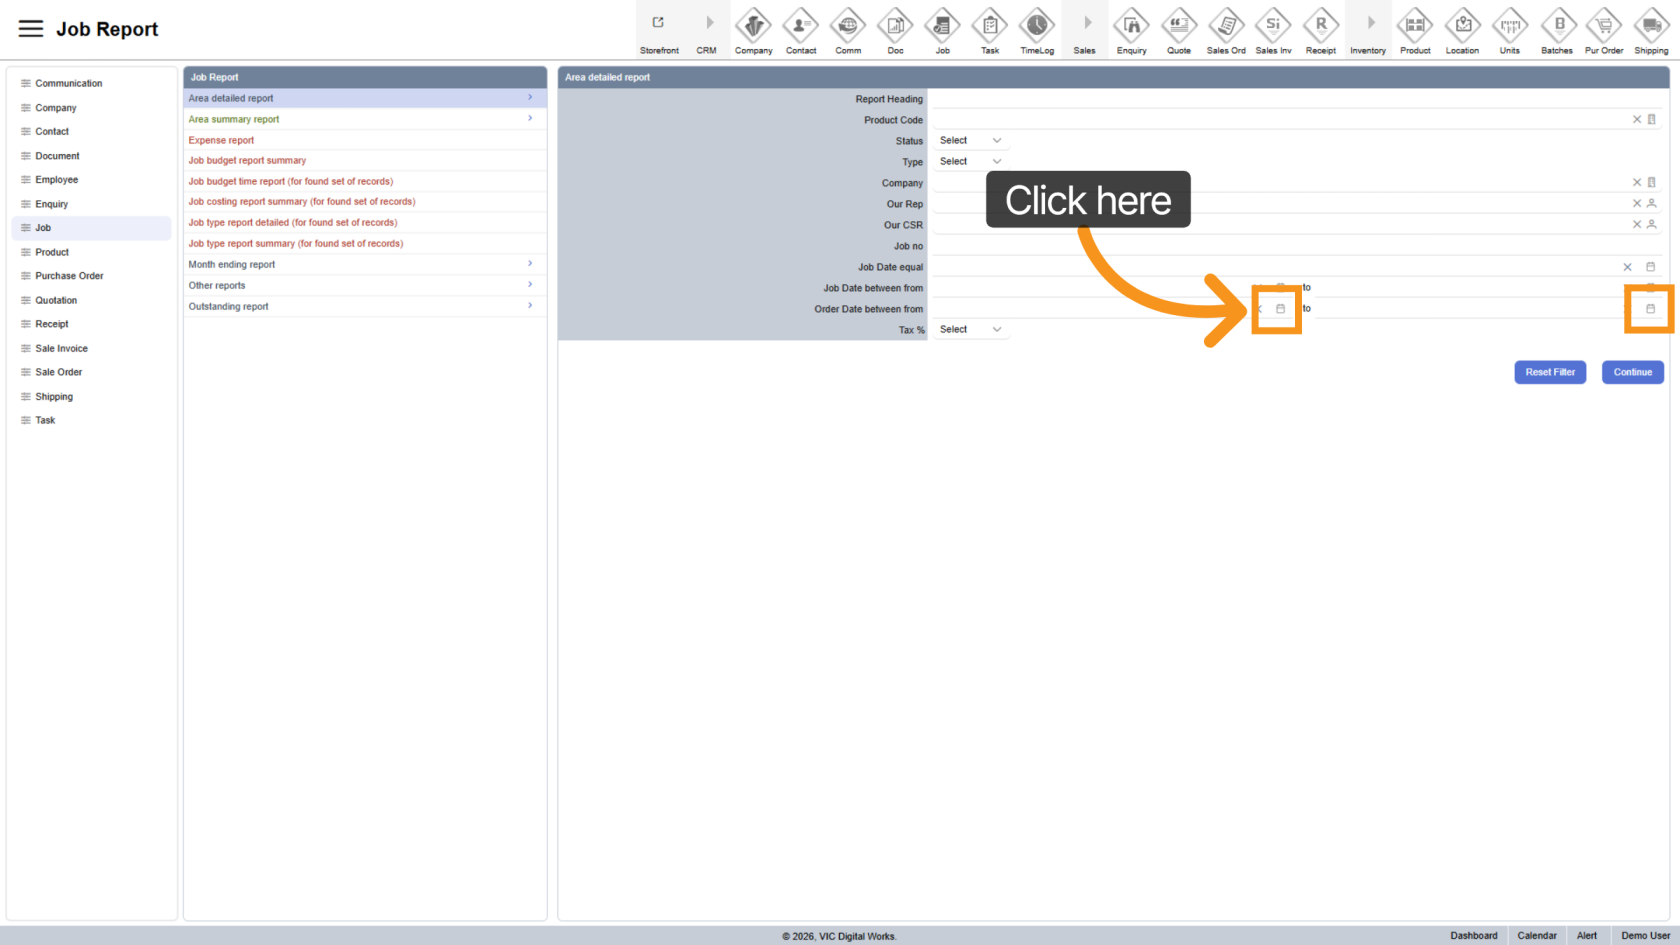Open the Quote toolbar icon

tap(1179, 25)
